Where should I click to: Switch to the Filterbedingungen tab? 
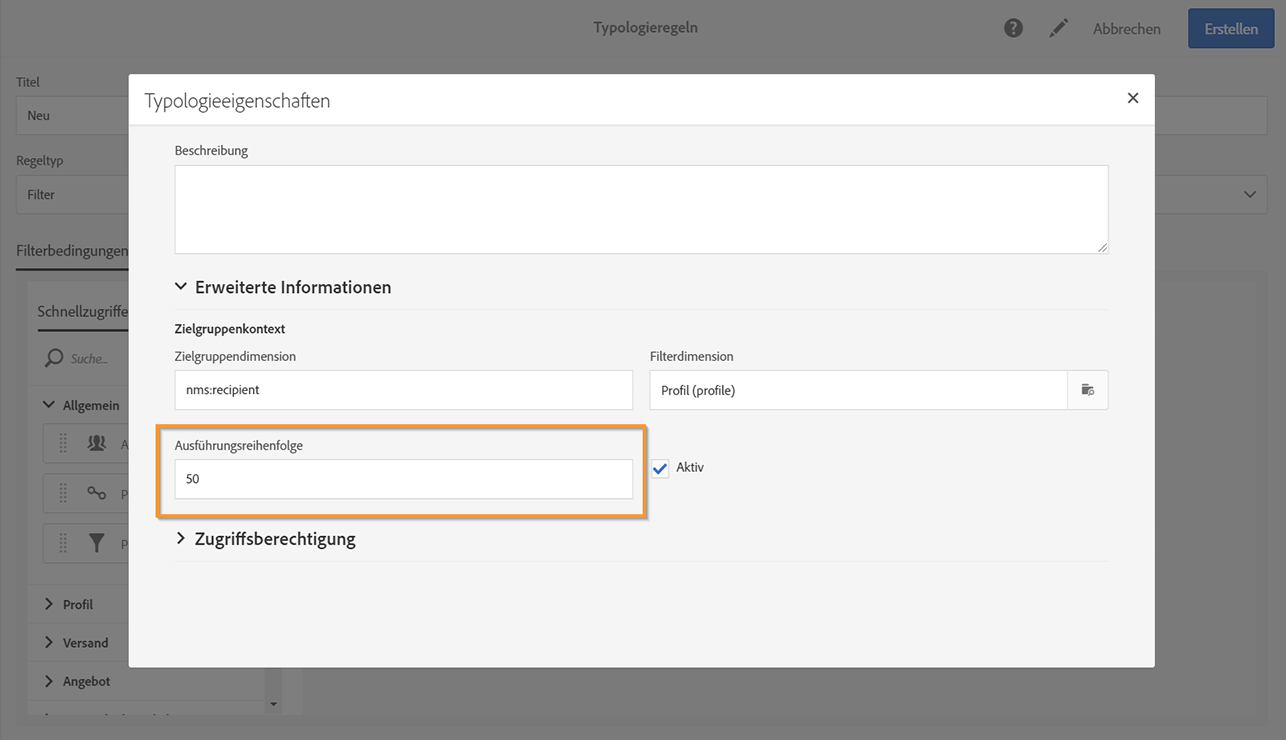pos(72,250)
